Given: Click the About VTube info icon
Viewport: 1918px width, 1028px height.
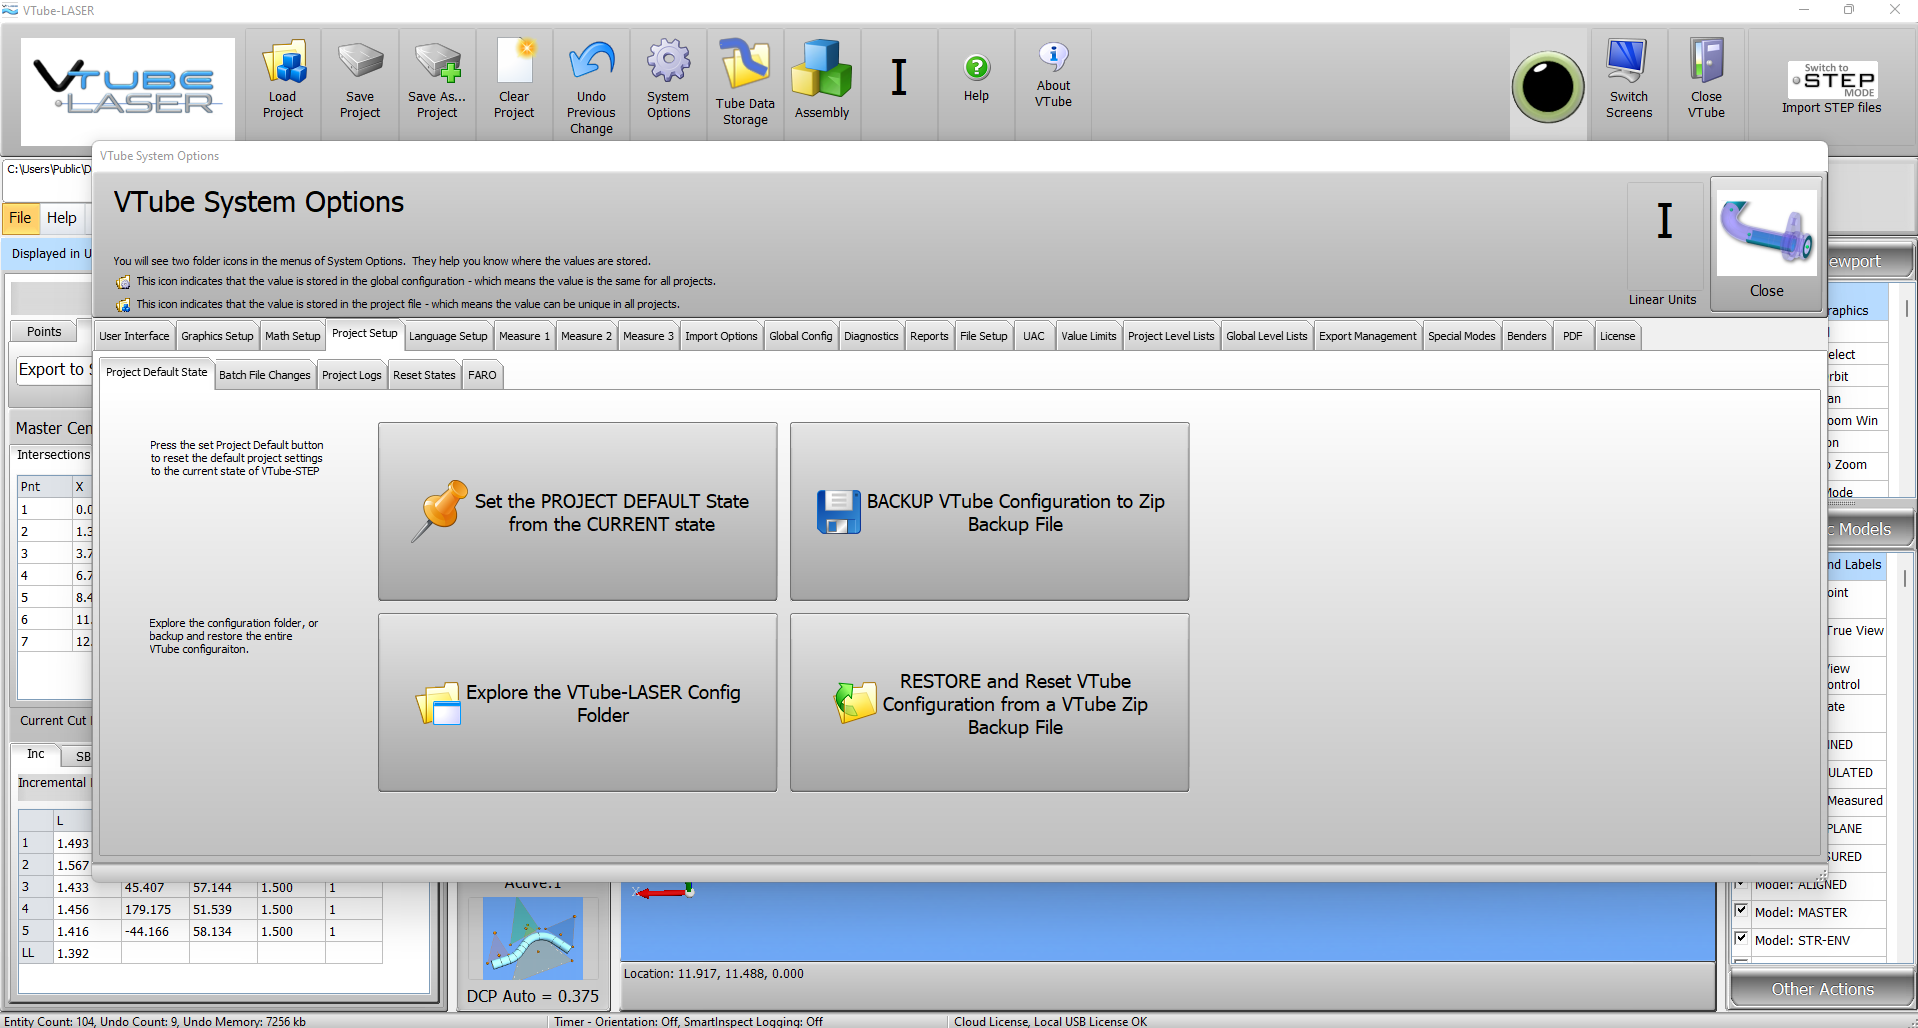Looking at the screenshot, I should pos(1053,56).
